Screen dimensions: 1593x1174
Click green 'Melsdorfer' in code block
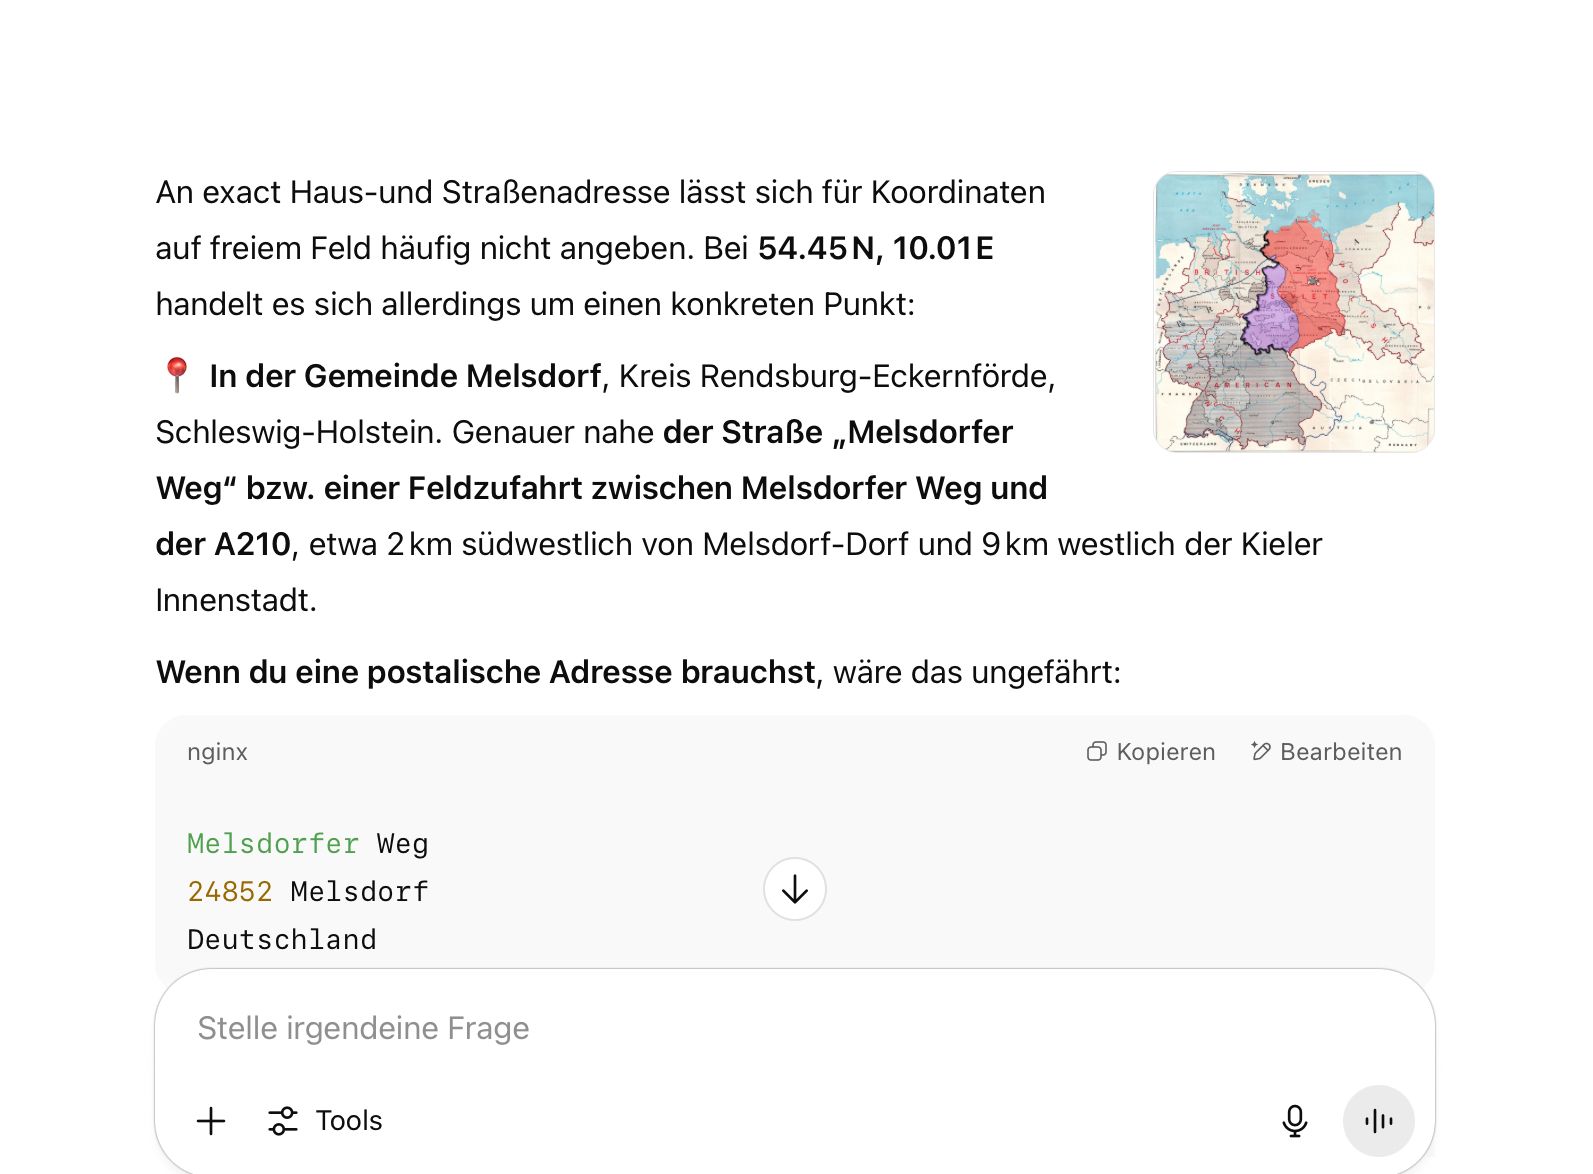[x=272, y=844]
